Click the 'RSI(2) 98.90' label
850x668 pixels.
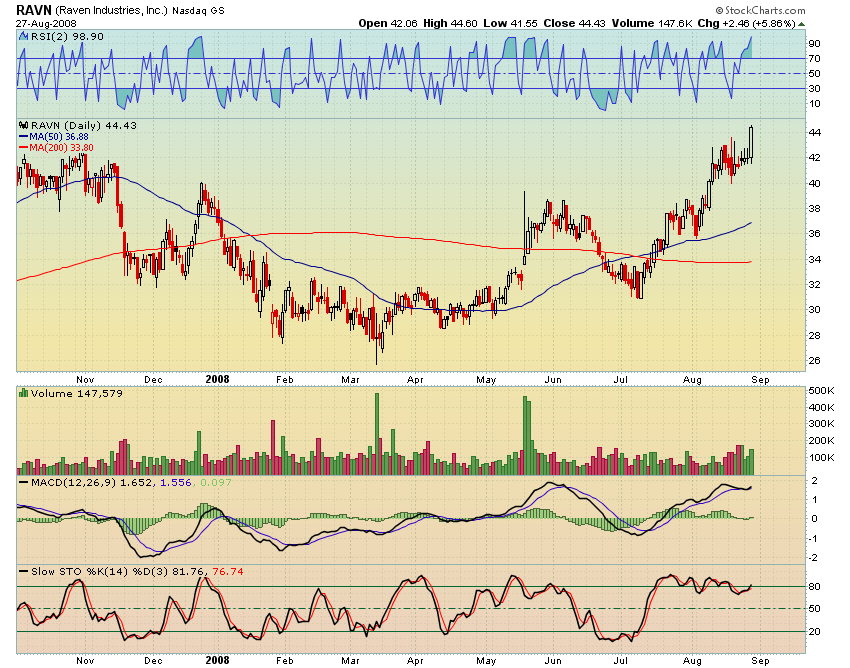(x=67, y=36)
